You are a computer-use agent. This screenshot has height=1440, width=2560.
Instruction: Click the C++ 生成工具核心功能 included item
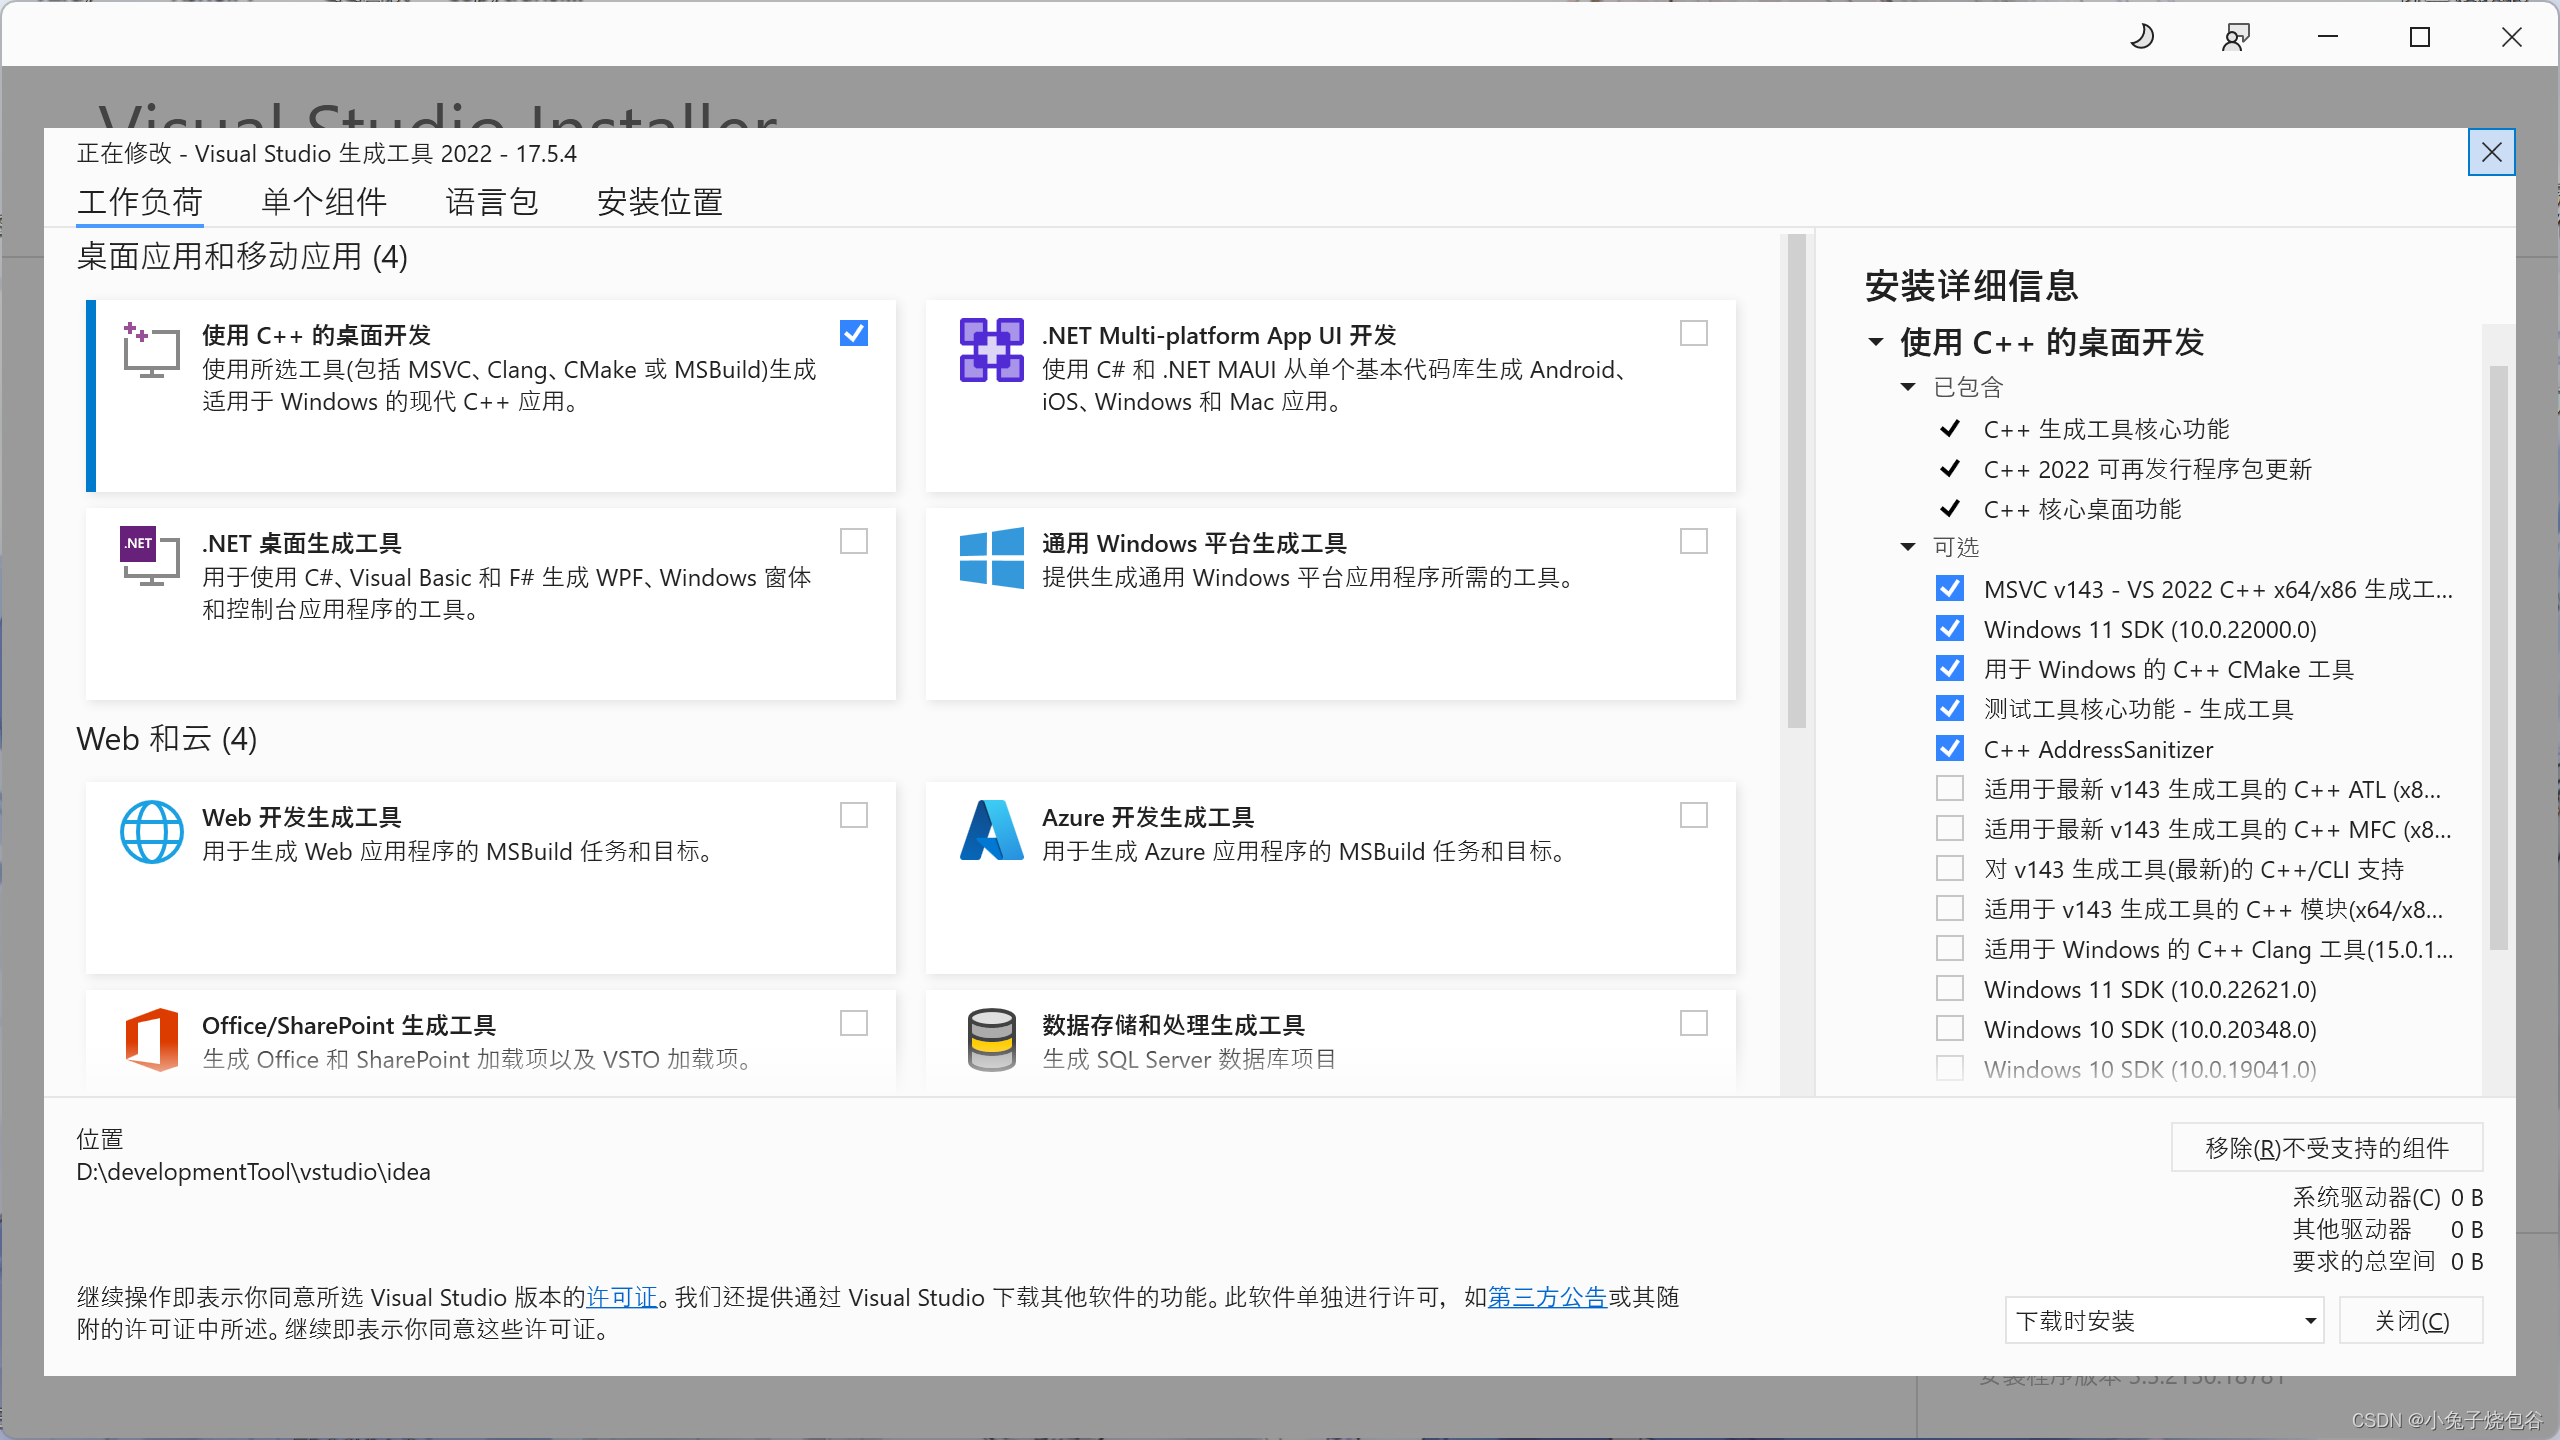click(x=2106, y=429)
